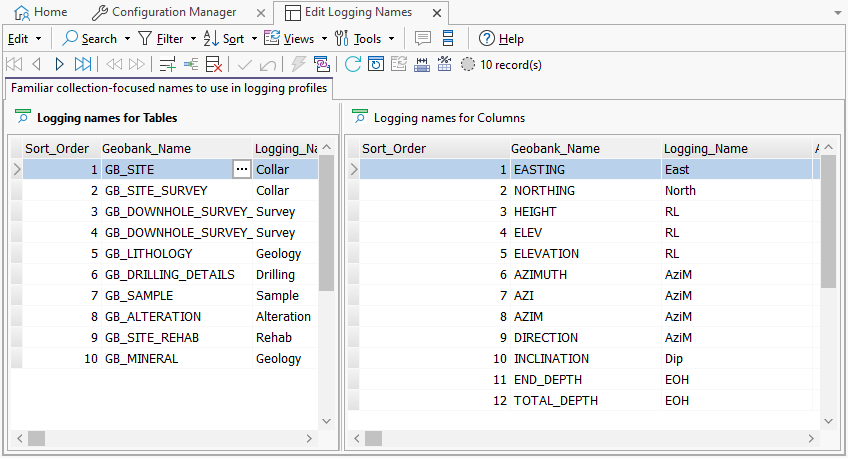Screen dimensions: 848x458
Task: Open the Edit dropdown menu
Action: point(24,39)
